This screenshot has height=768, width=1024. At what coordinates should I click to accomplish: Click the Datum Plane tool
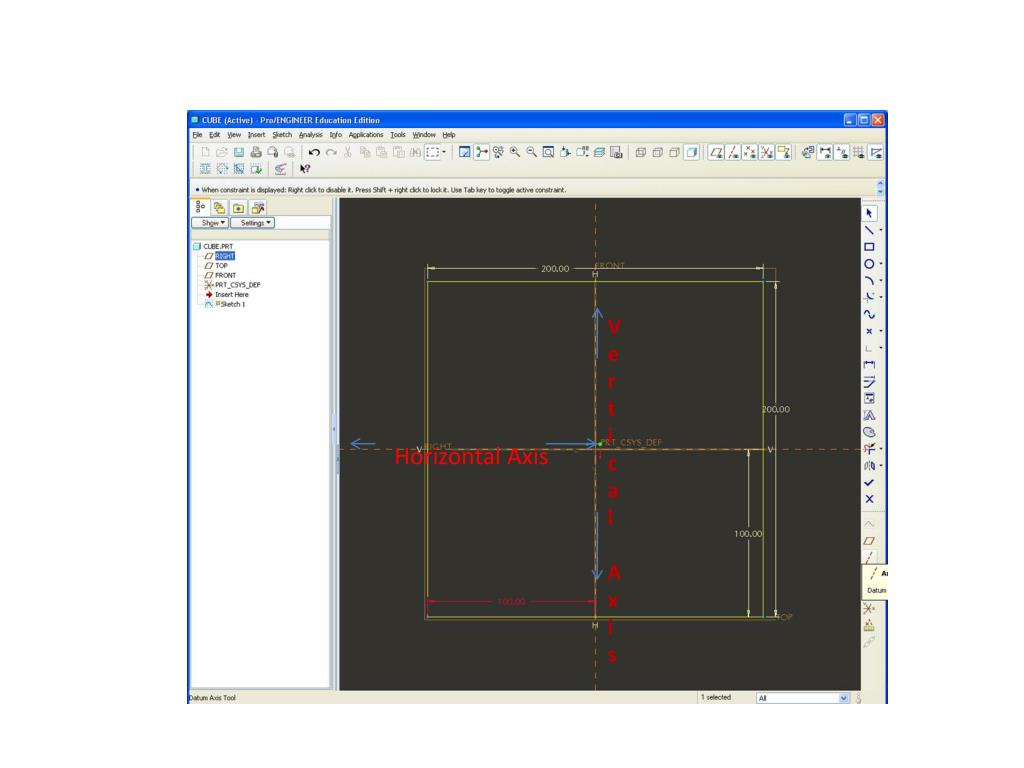(869, 541)
